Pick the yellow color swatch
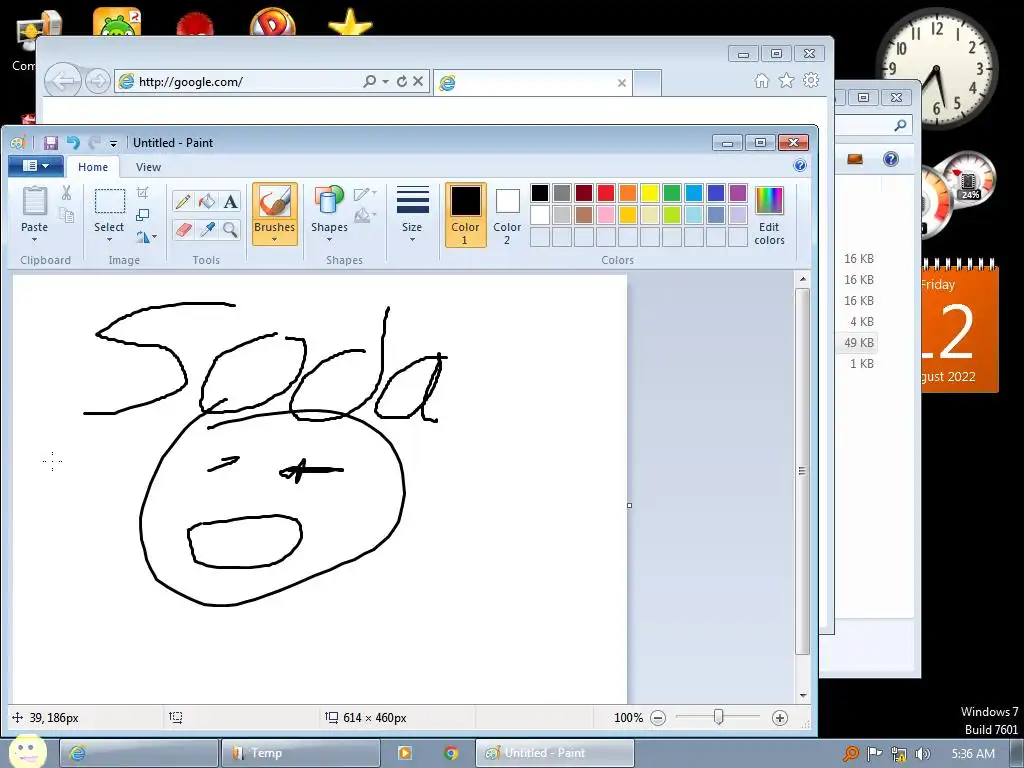1024x768 pixels. [649, 193]
